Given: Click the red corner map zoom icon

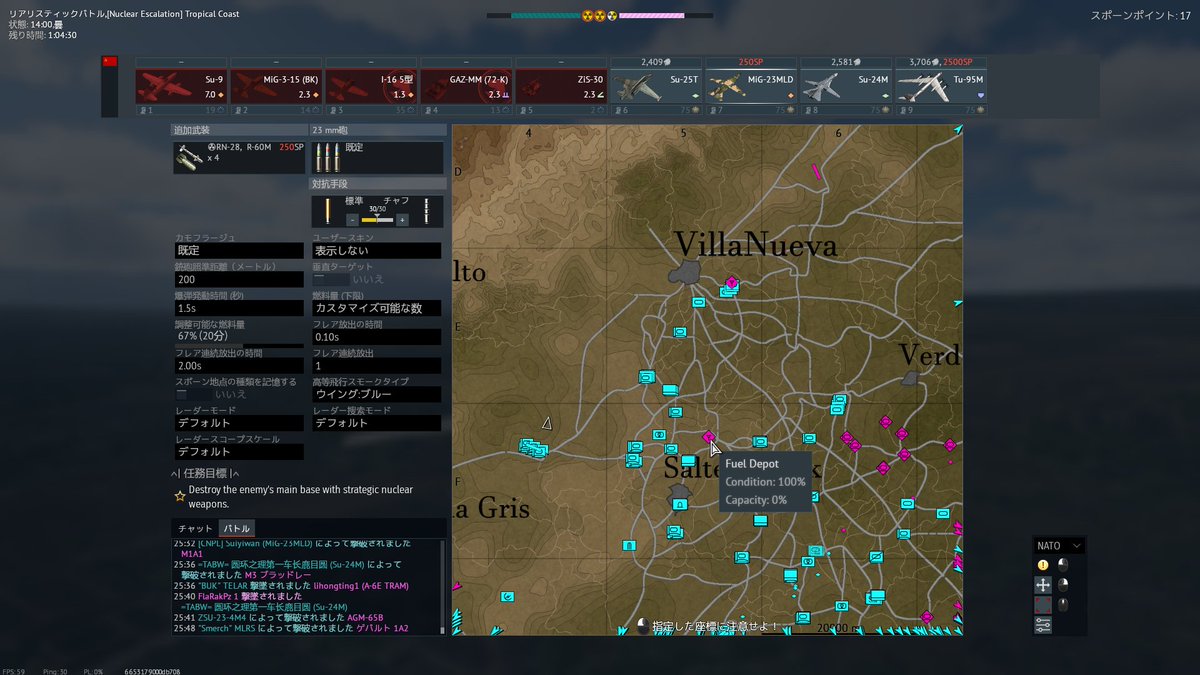Looking at the screenshot, I should [x=1043, y=605].
